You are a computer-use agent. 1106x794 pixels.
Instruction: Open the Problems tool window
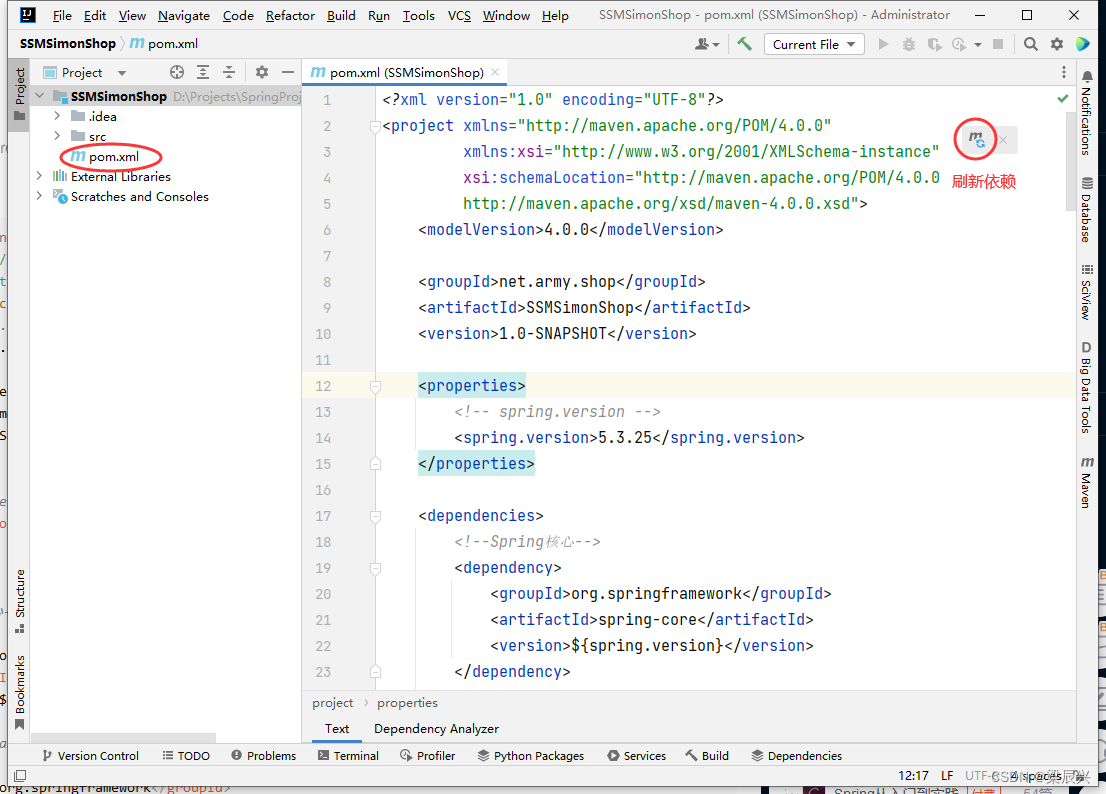tap(264, 755)
